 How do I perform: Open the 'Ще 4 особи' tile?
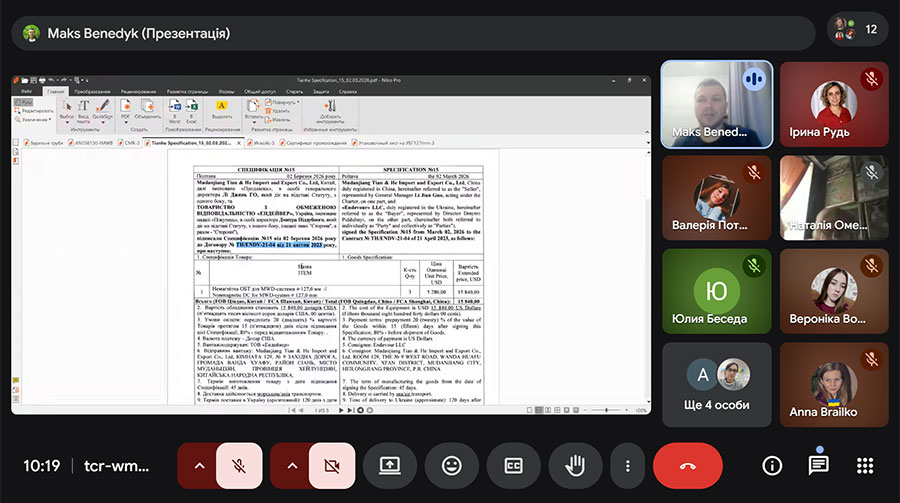coord(716,385)
